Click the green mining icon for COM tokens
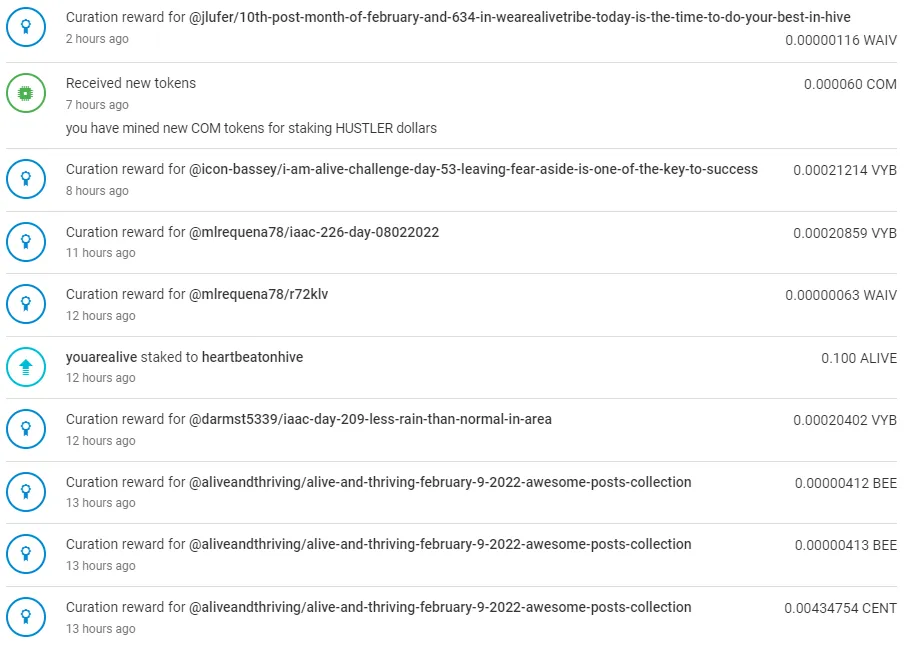 coord(26,93)
